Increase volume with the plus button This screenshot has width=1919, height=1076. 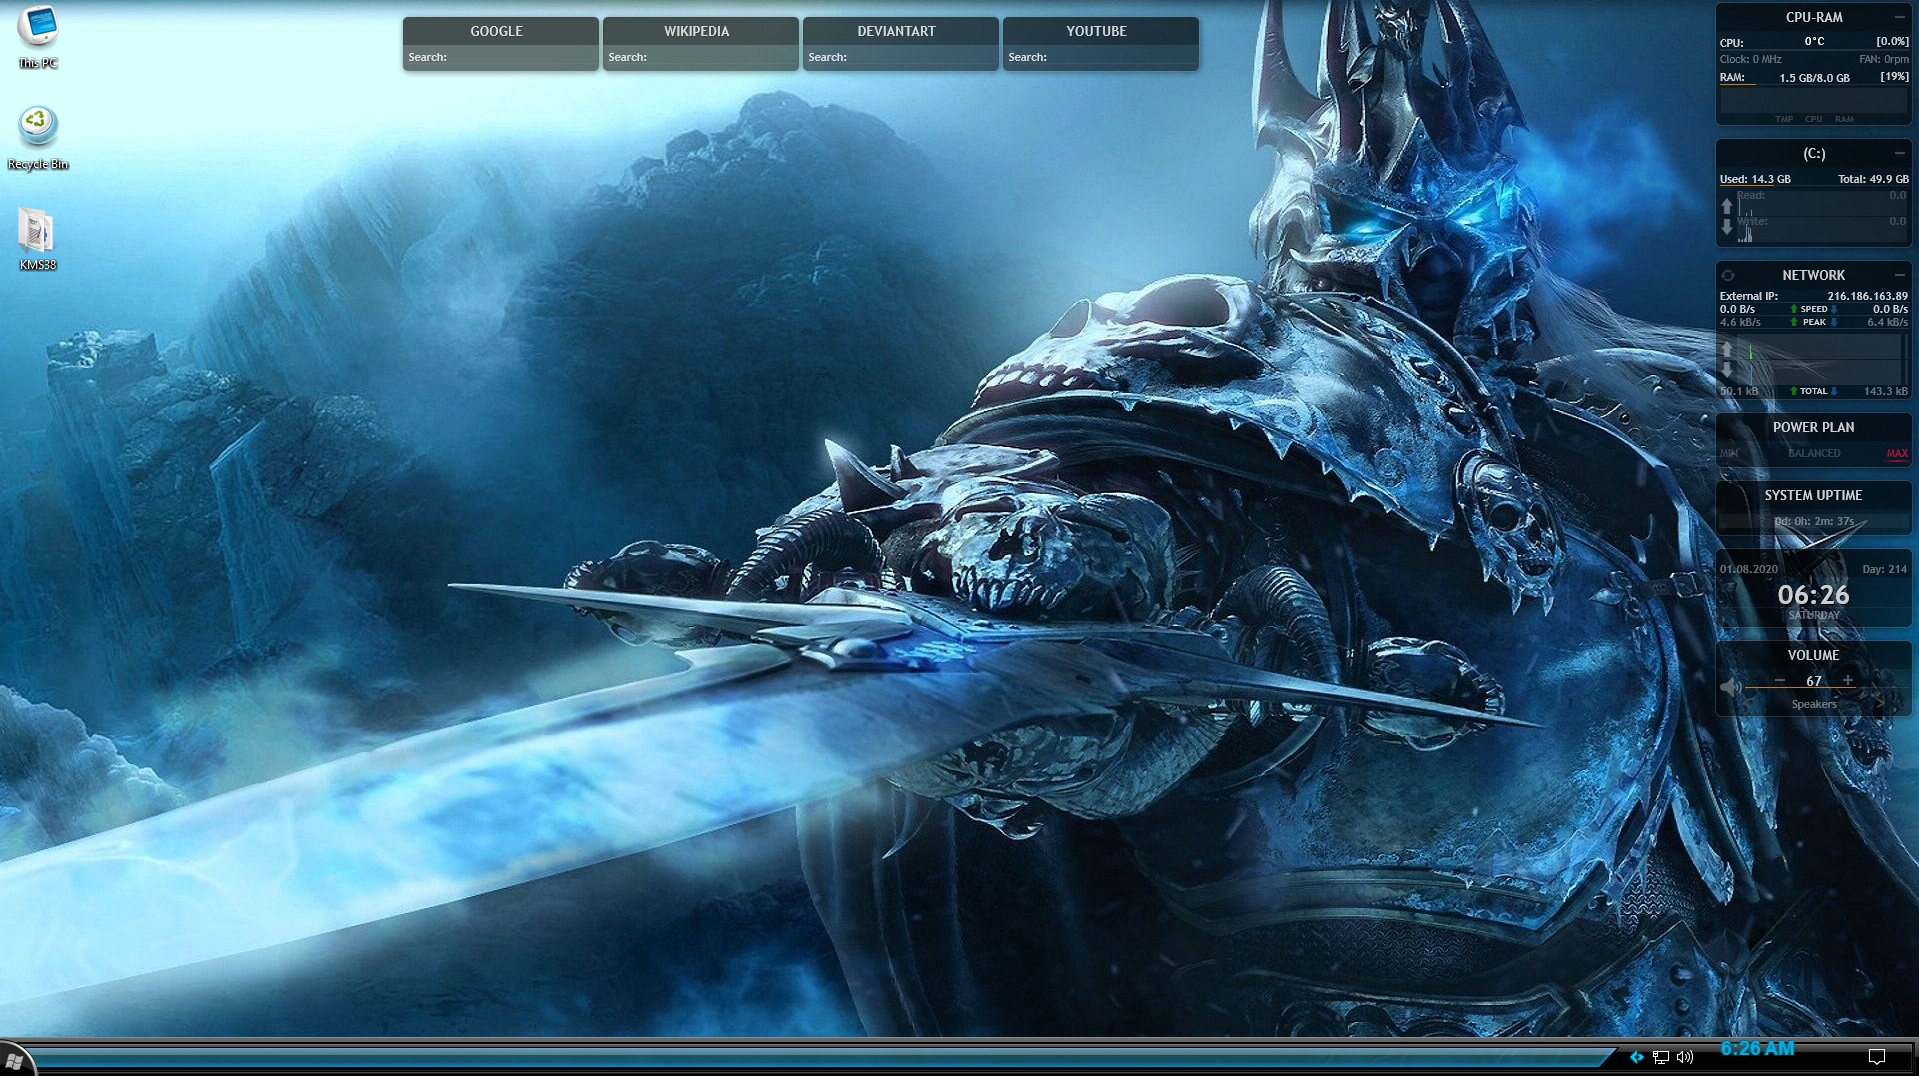(1848, 680)
